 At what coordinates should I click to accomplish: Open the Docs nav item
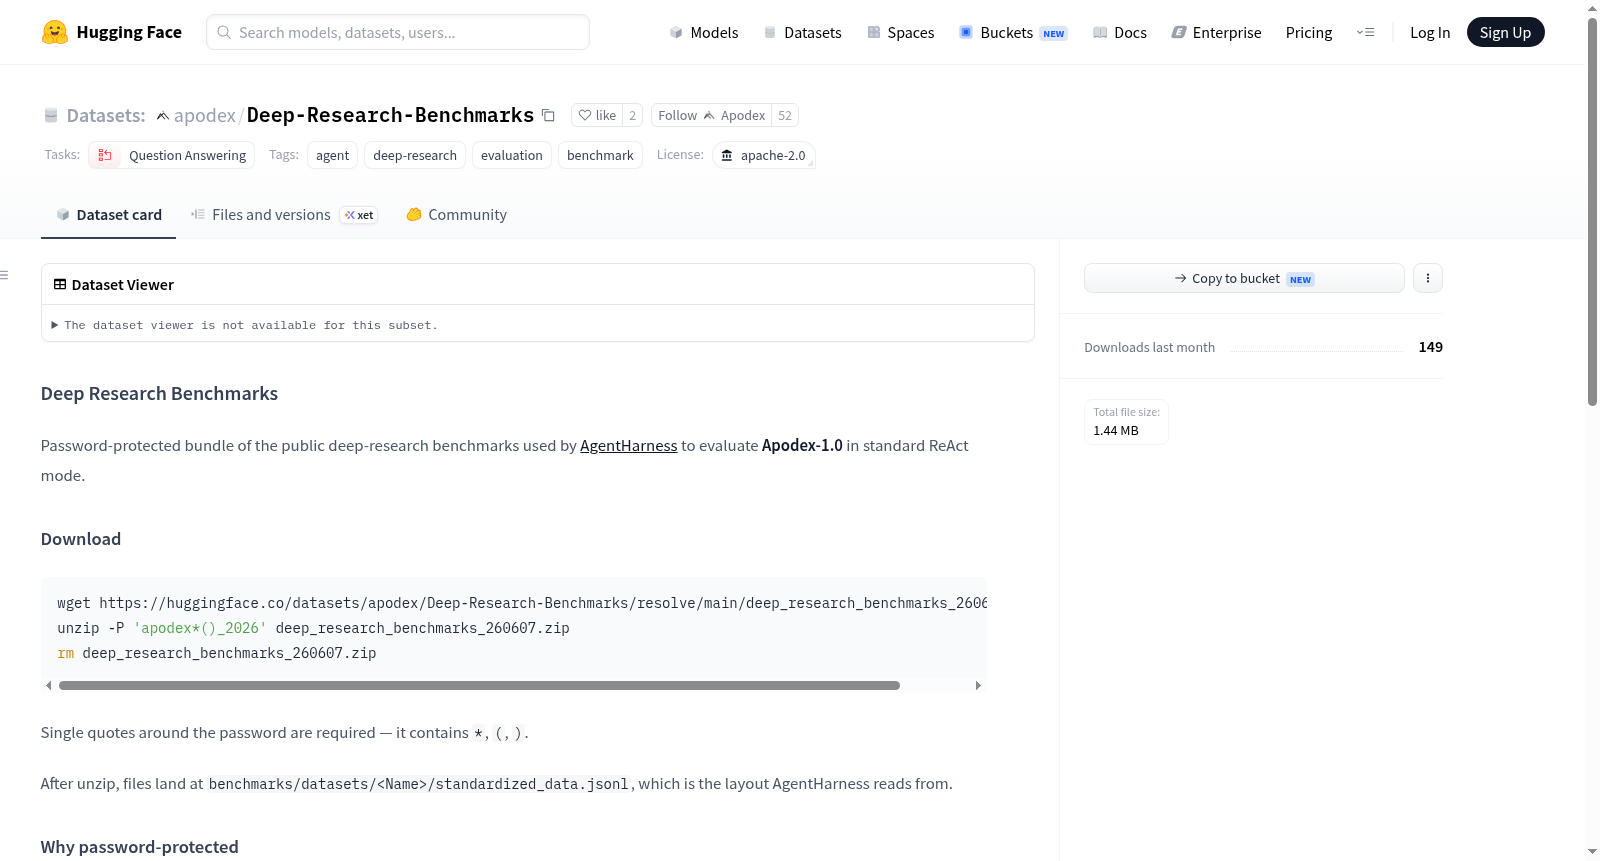pyautogui.click(x=1119, y=32)
